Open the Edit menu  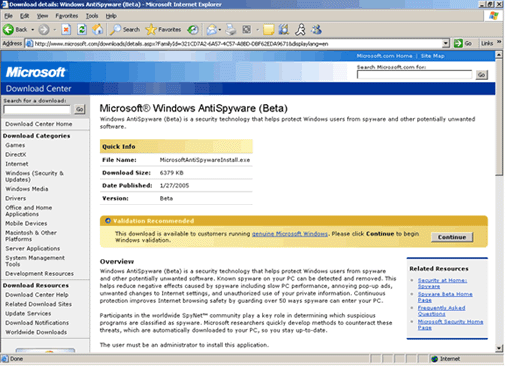24,16
